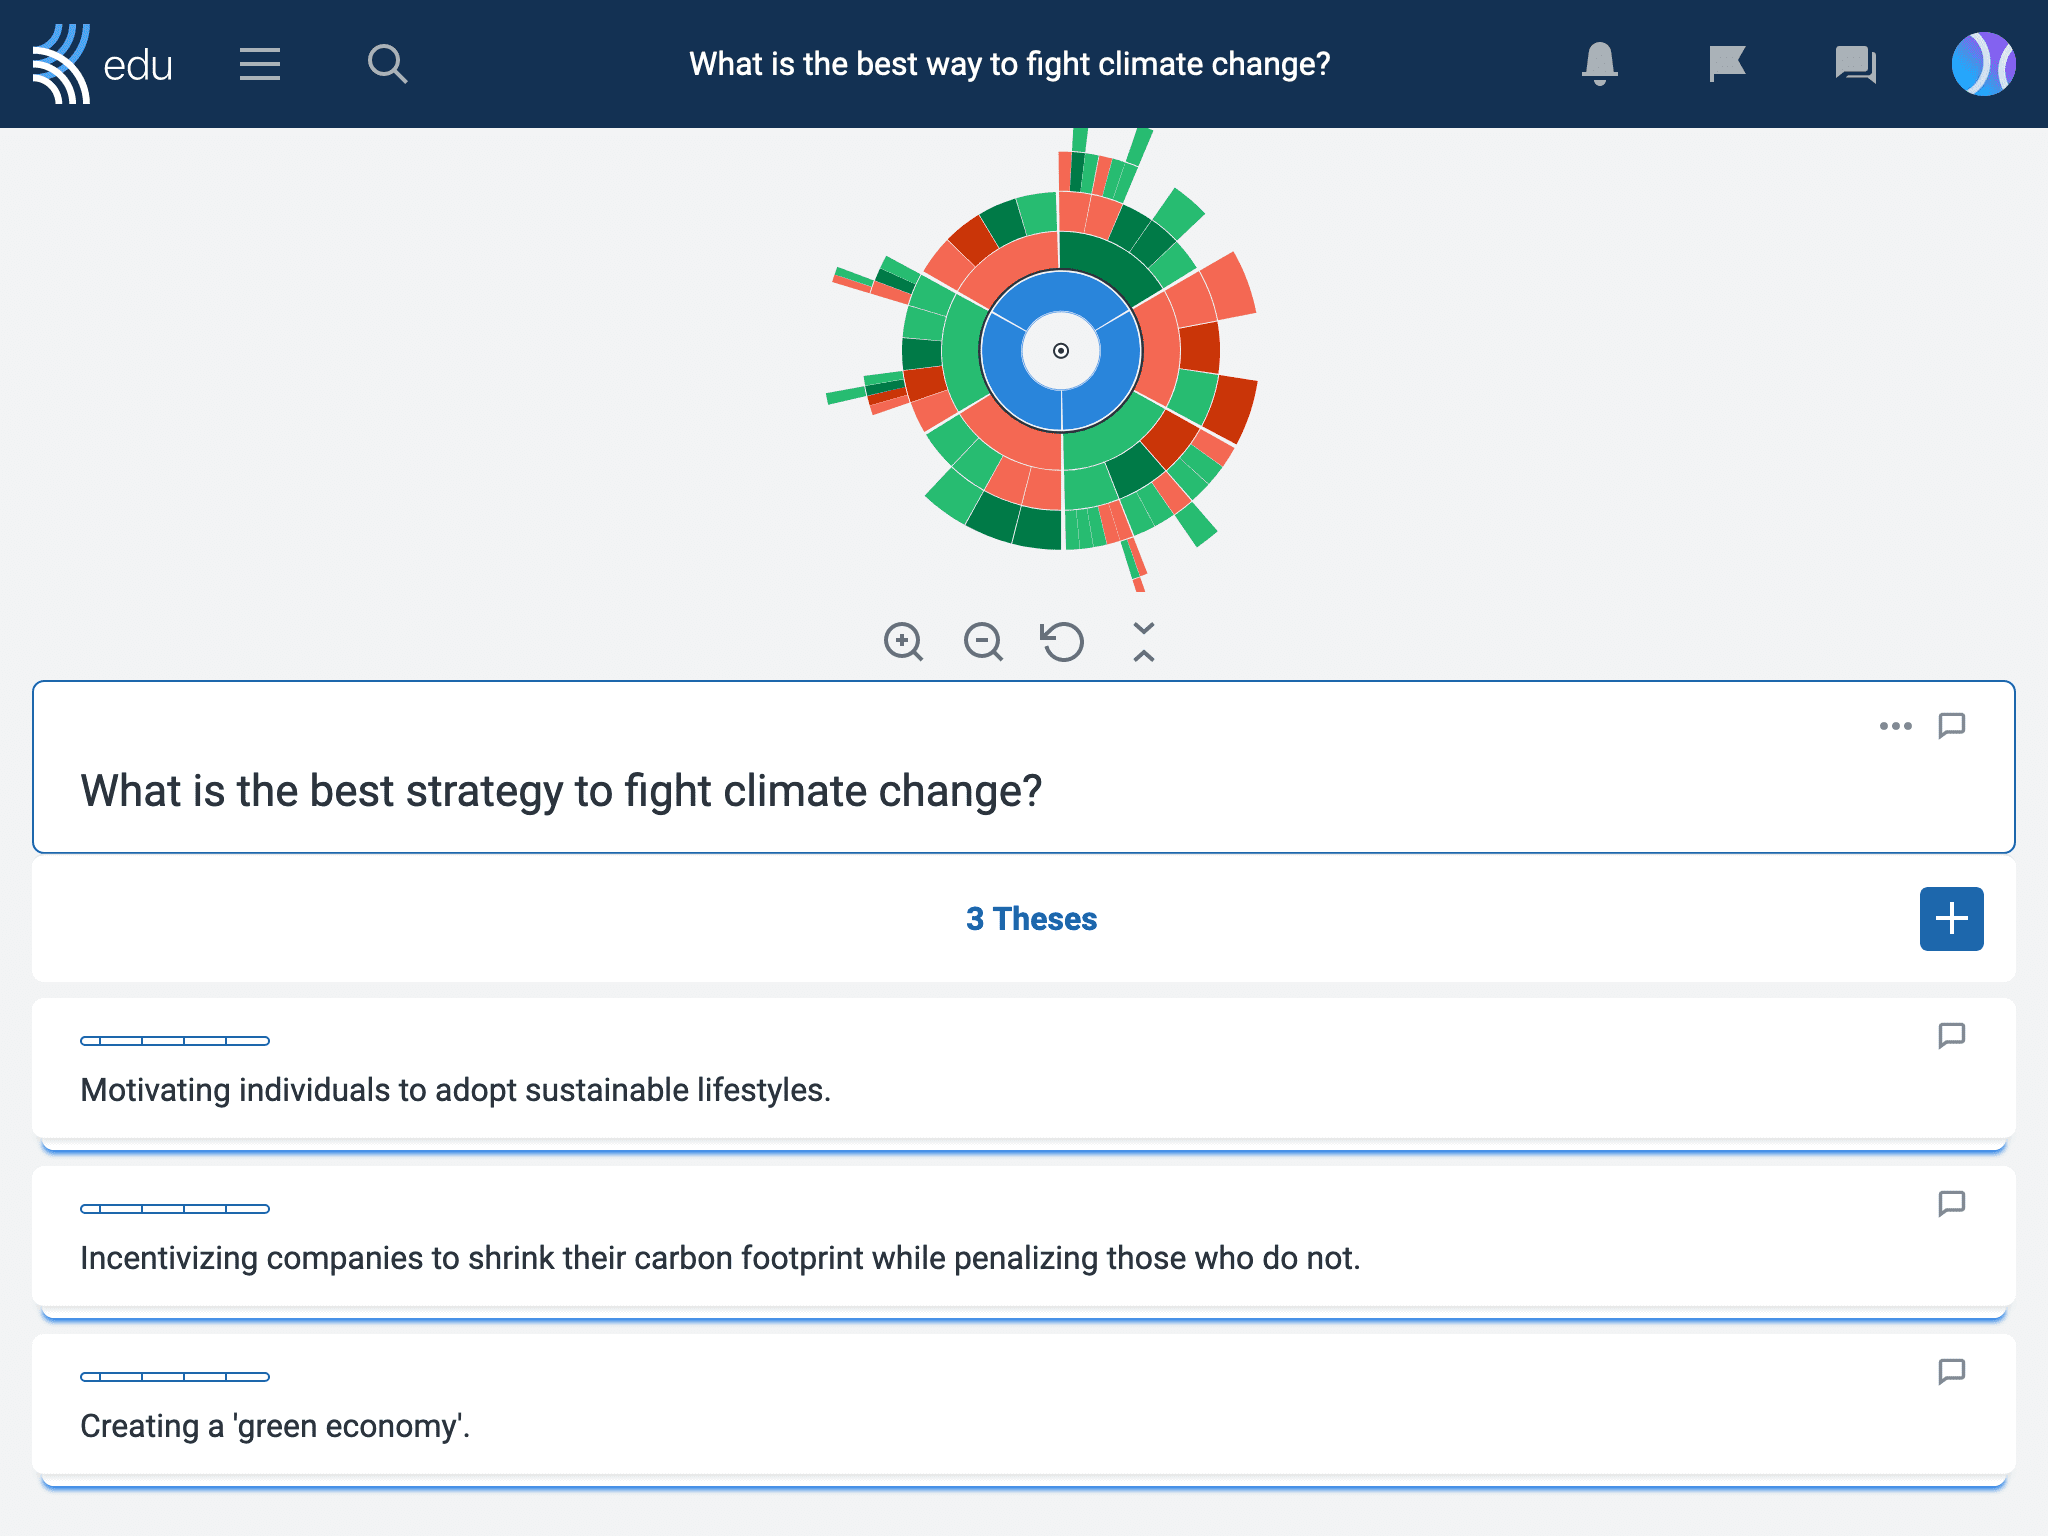The width and height of the screenshot is (2048, 1536).
Task: Reset the sunburst diagram view
Action: point(1062,641)
